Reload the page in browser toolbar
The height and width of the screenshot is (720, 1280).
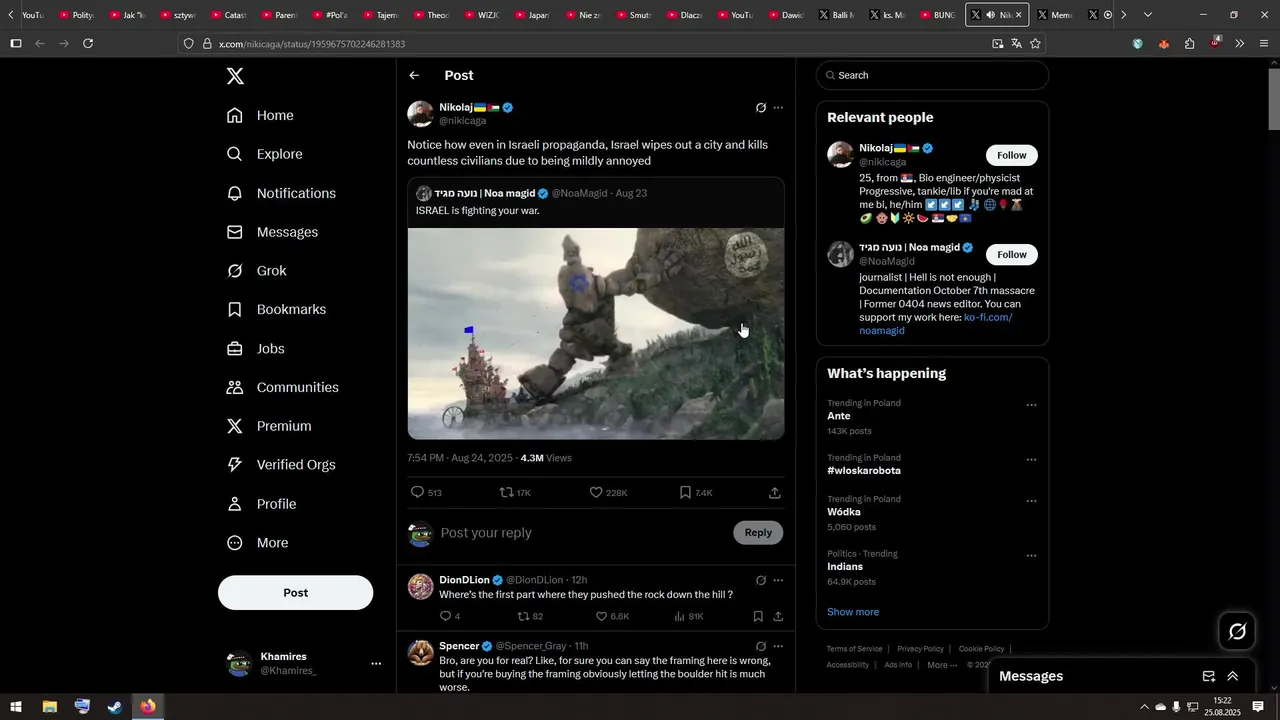[88, 44]
